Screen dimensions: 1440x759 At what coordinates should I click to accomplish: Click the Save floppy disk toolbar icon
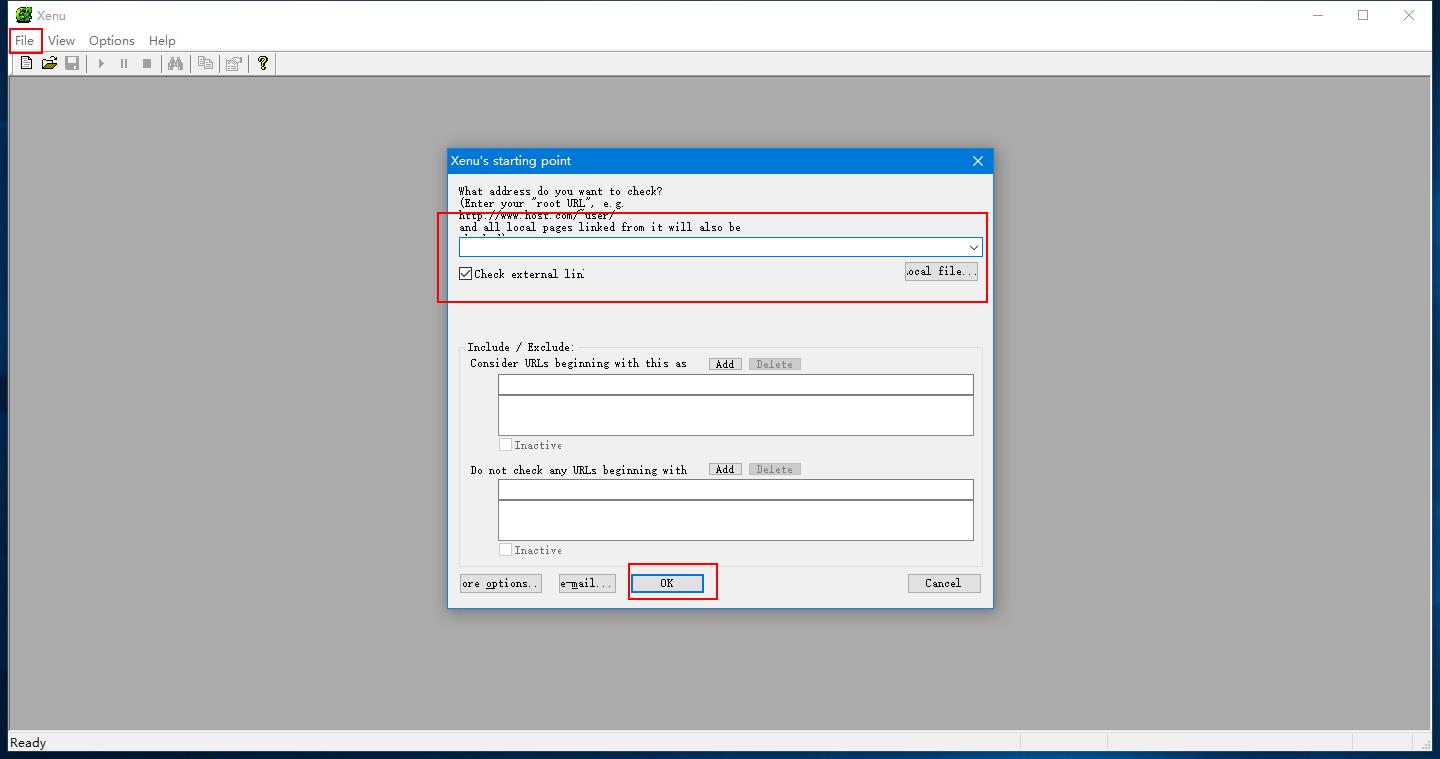(x=72, y=63)
